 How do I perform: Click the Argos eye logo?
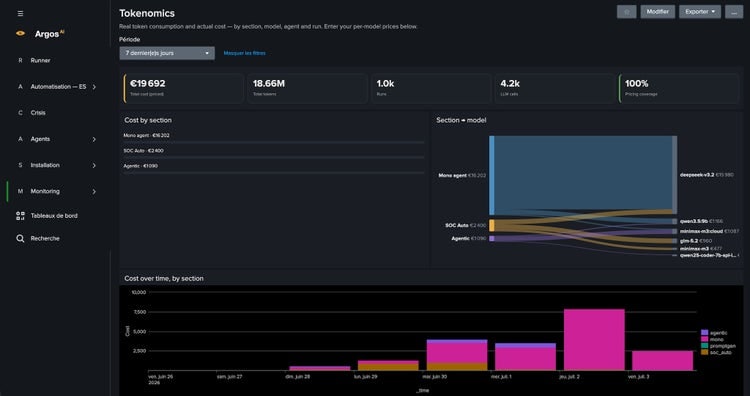(x=20, y=33)
